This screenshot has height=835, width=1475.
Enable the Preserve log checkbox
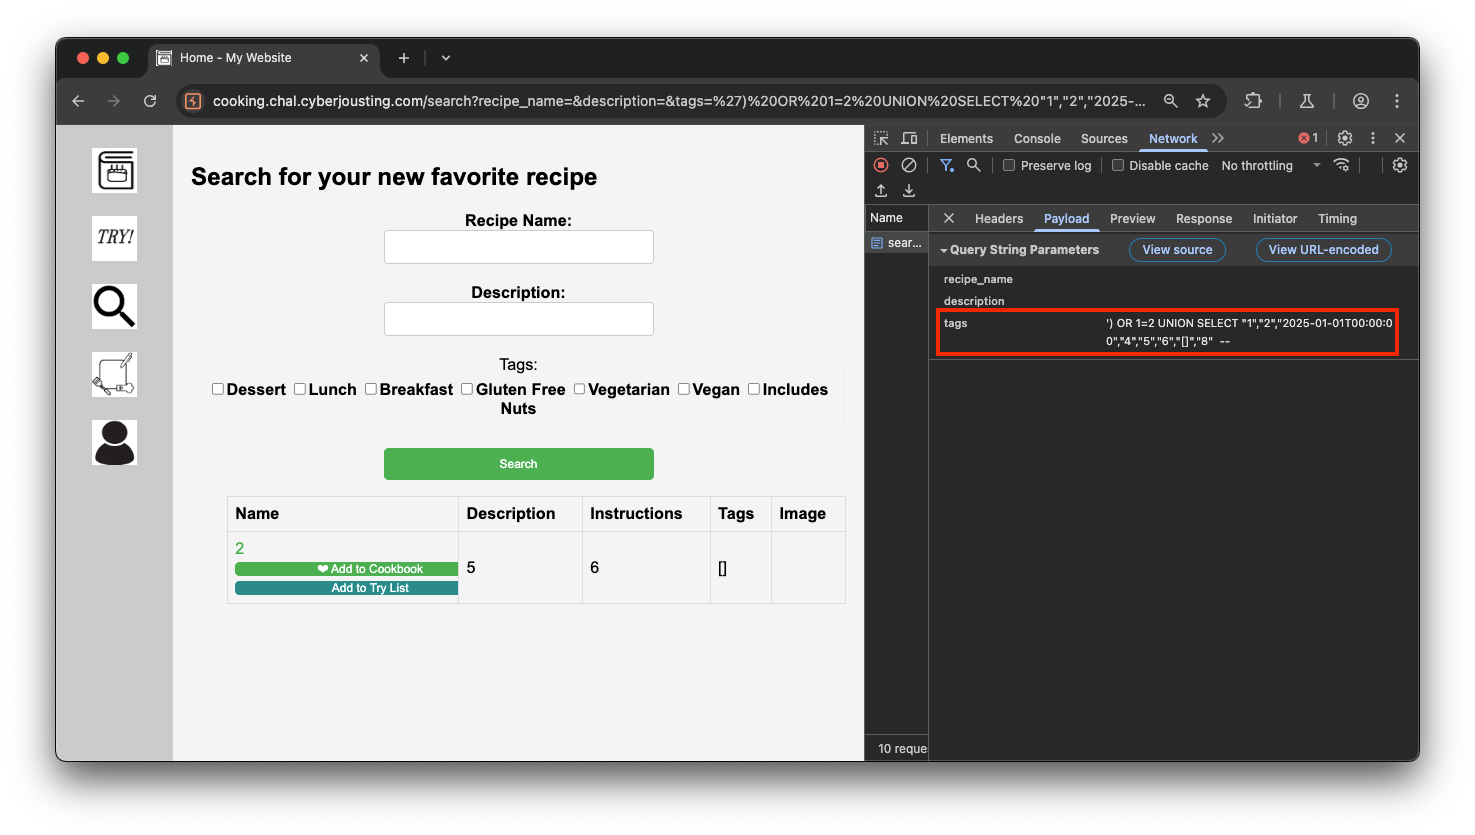point(1009,165)
